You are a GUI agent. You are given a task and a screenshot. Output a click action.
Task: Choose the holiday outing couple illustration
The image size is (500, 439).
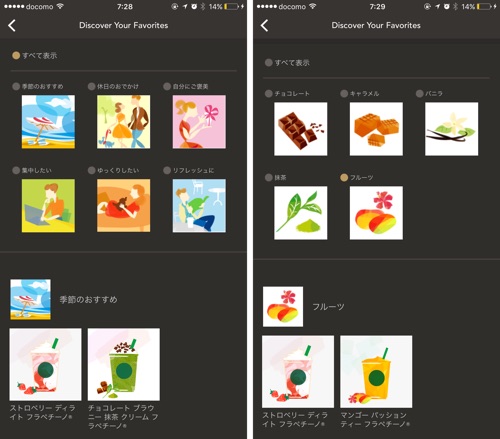pos(124,122)
